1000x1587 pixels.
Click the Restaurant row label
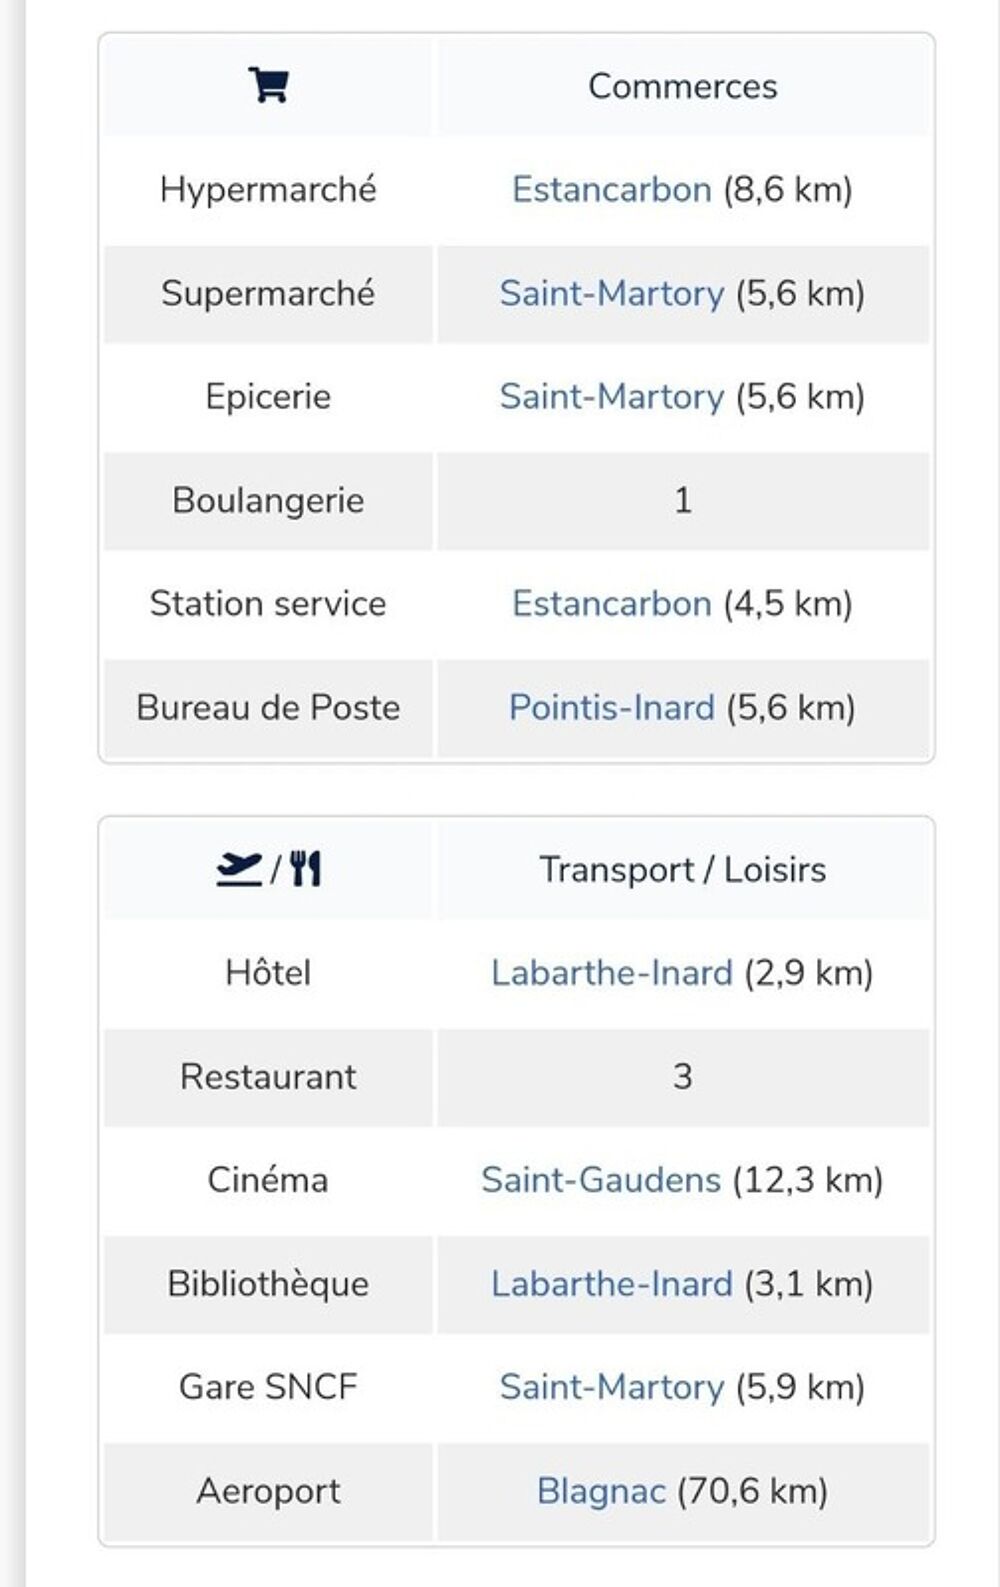coord(268,1076)
